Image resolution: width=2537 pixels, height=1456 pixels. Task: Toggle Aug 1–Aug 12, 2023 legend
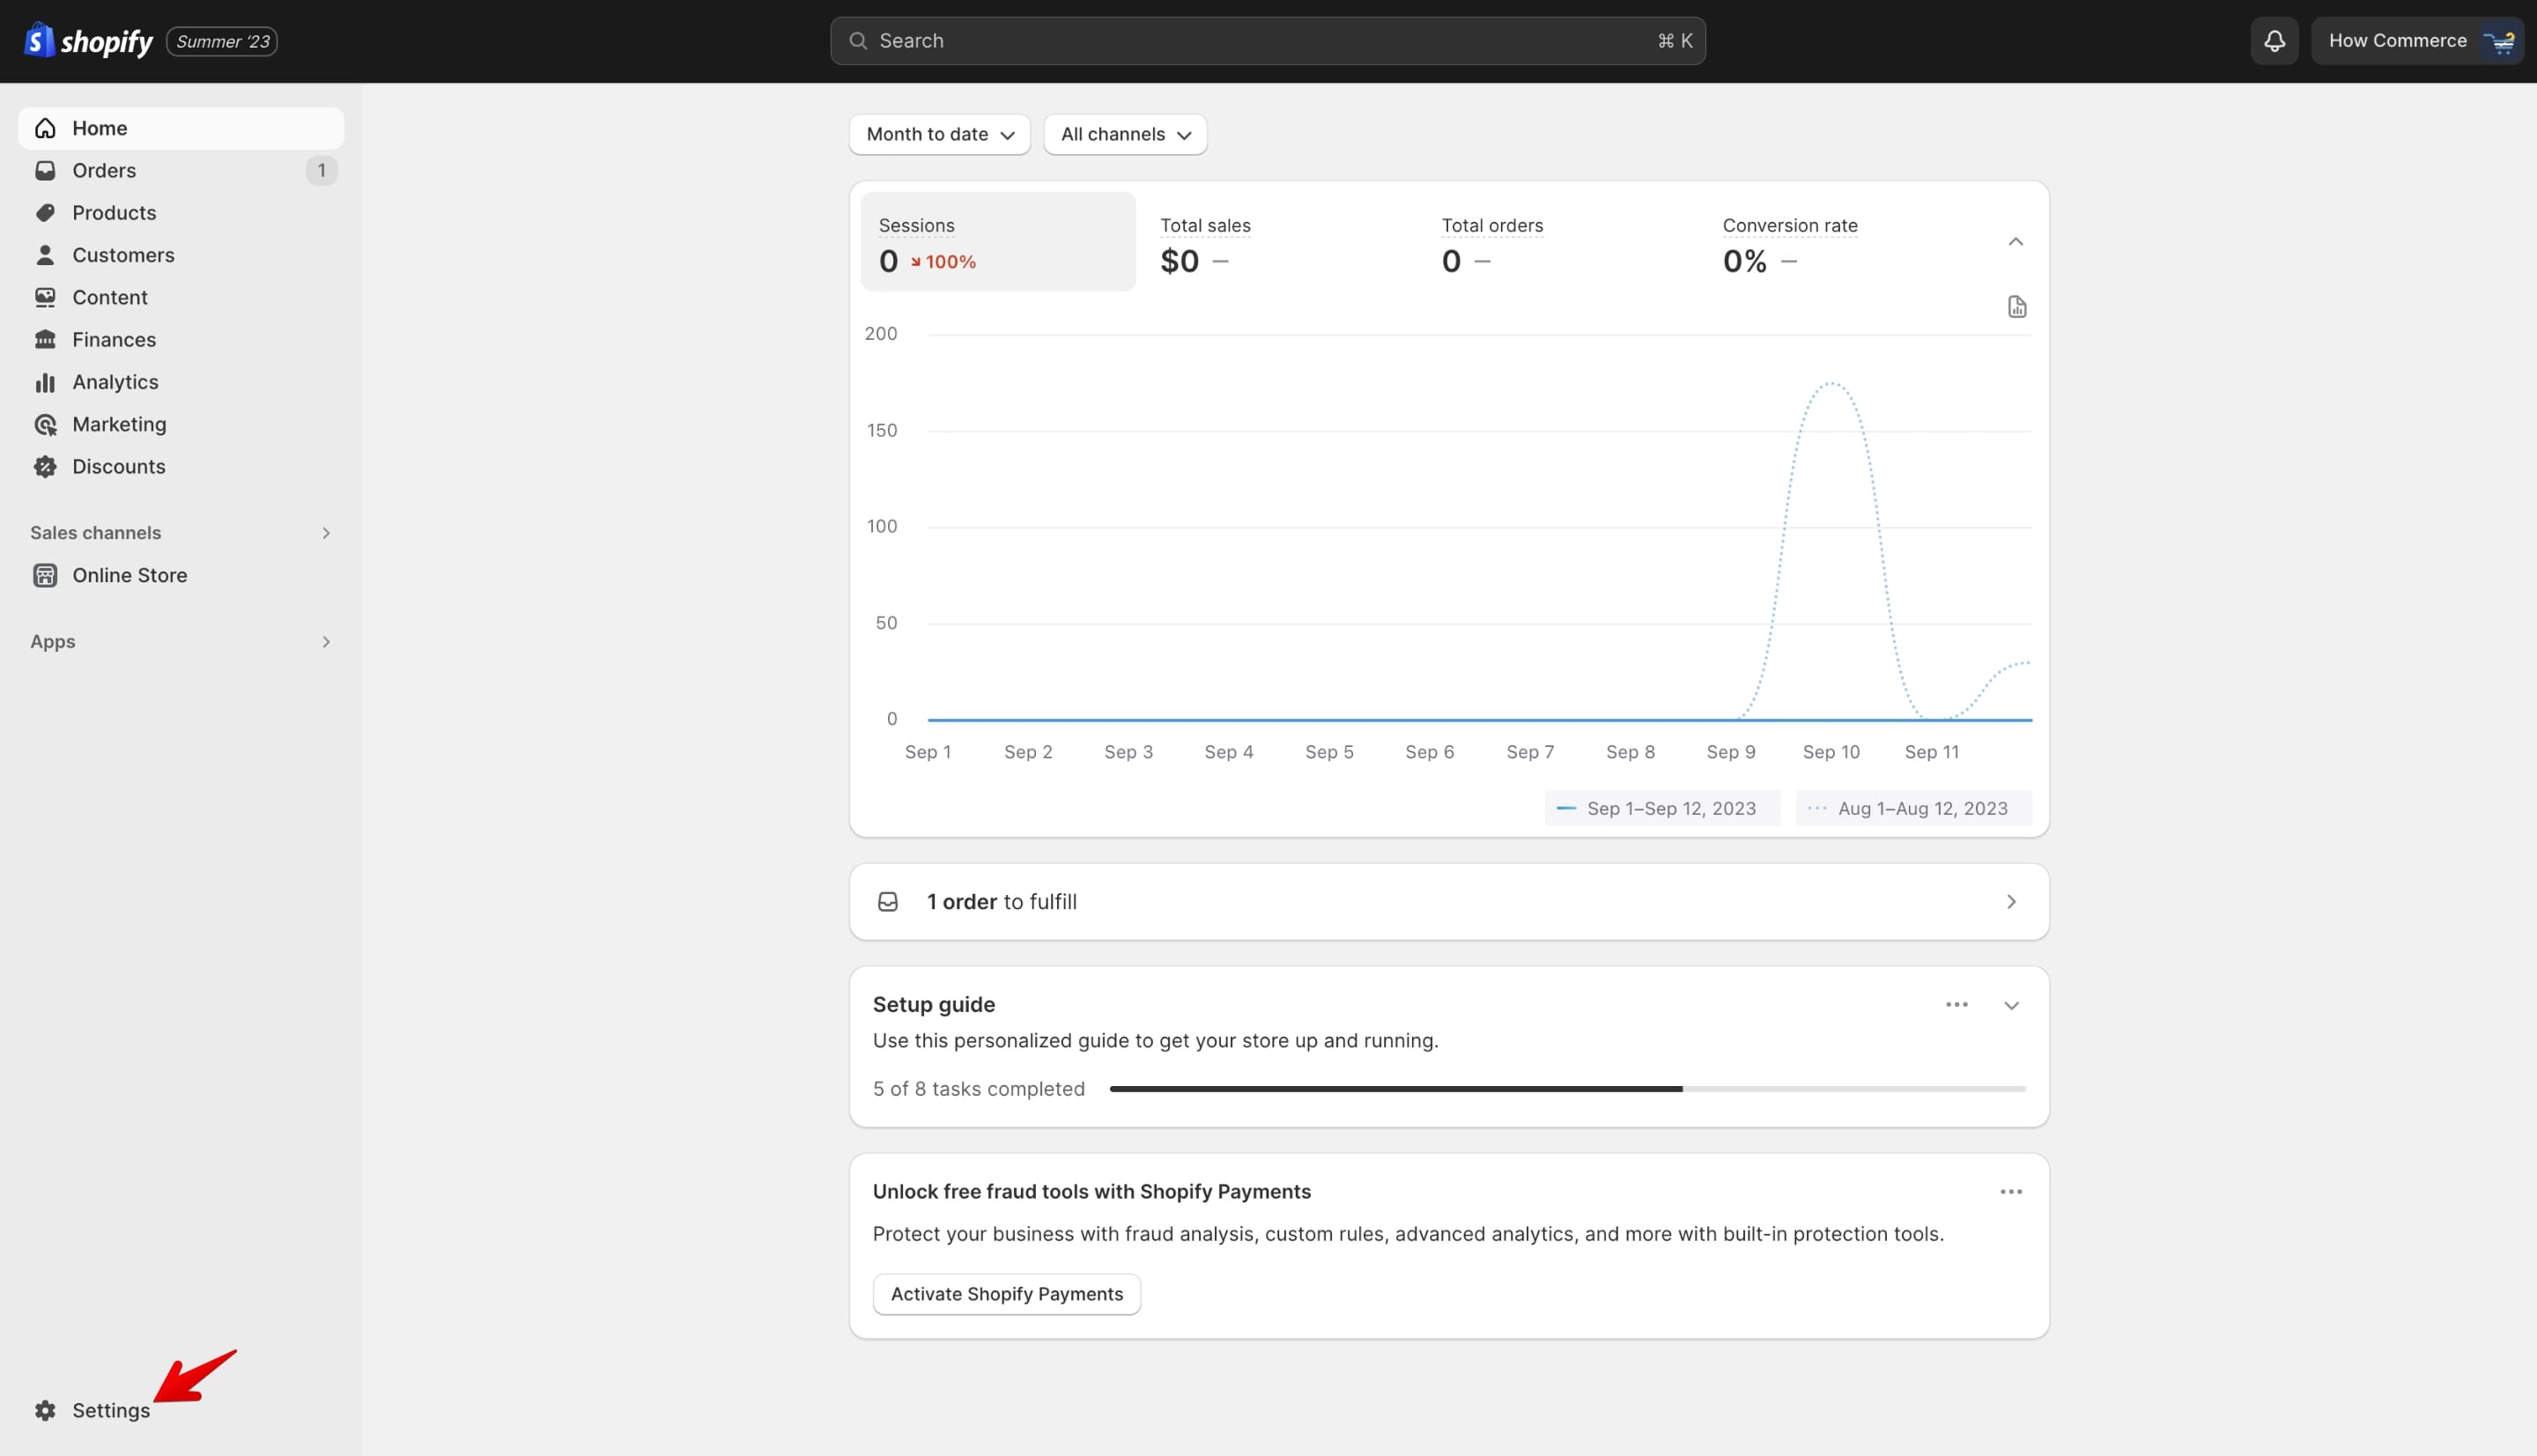click(x=1913, y=809)
